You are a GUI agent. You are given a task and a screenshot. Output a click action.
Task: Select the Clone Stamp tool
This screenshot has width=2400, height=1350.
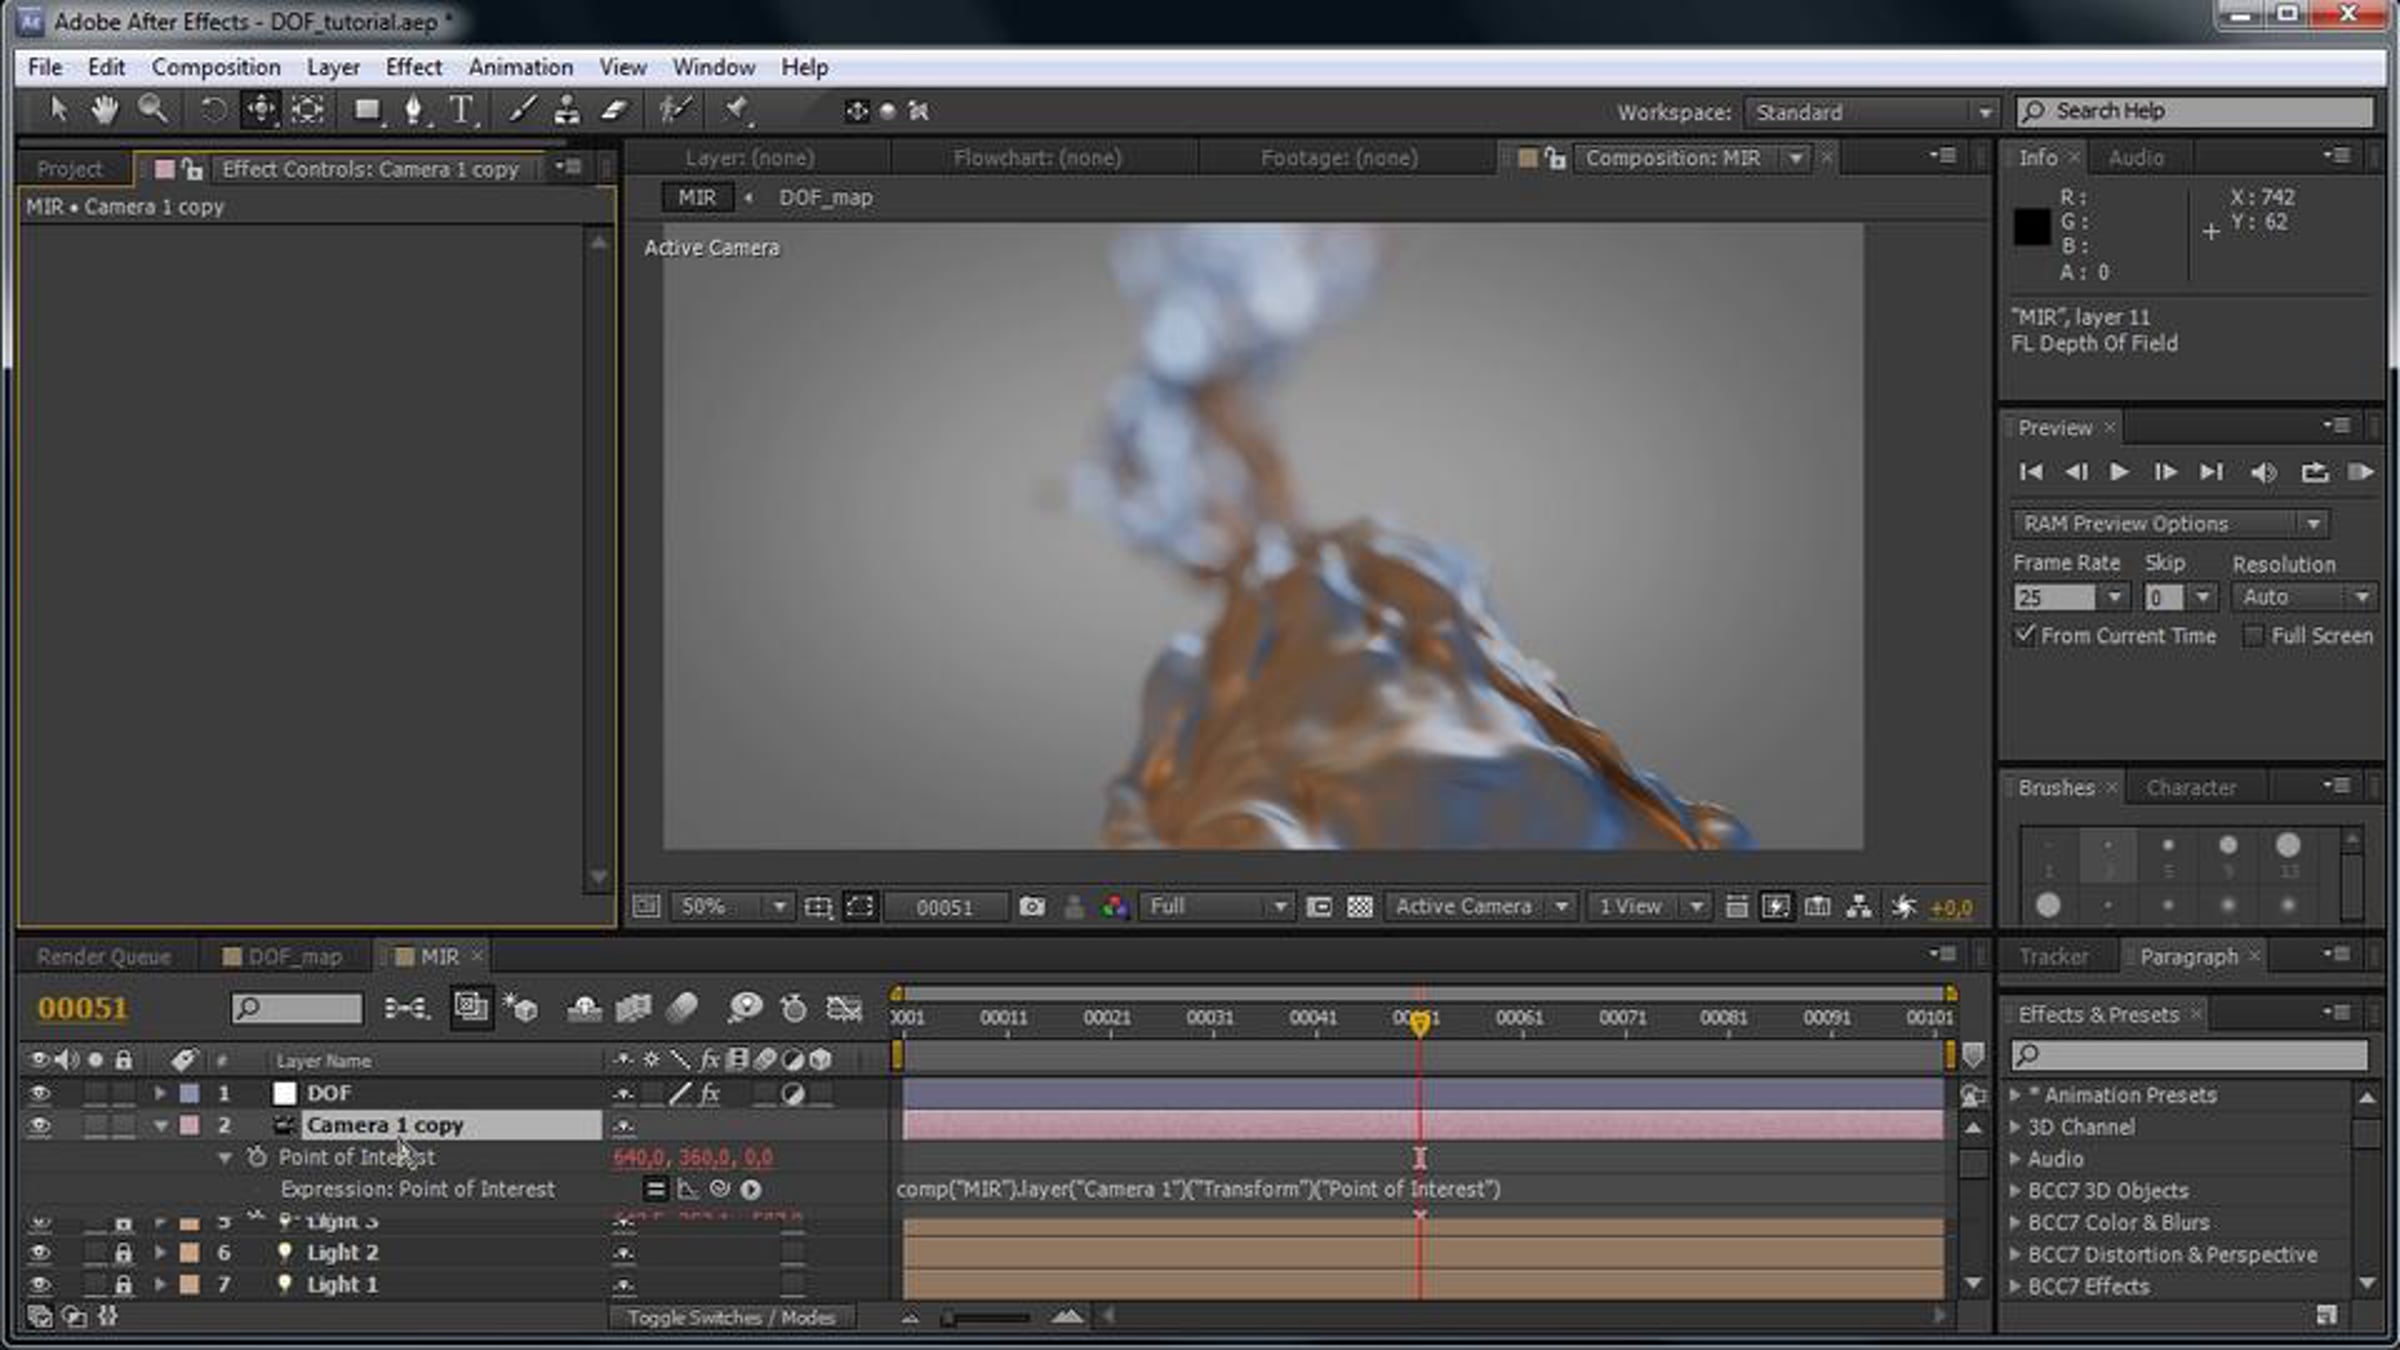click(x=567, y=110)
